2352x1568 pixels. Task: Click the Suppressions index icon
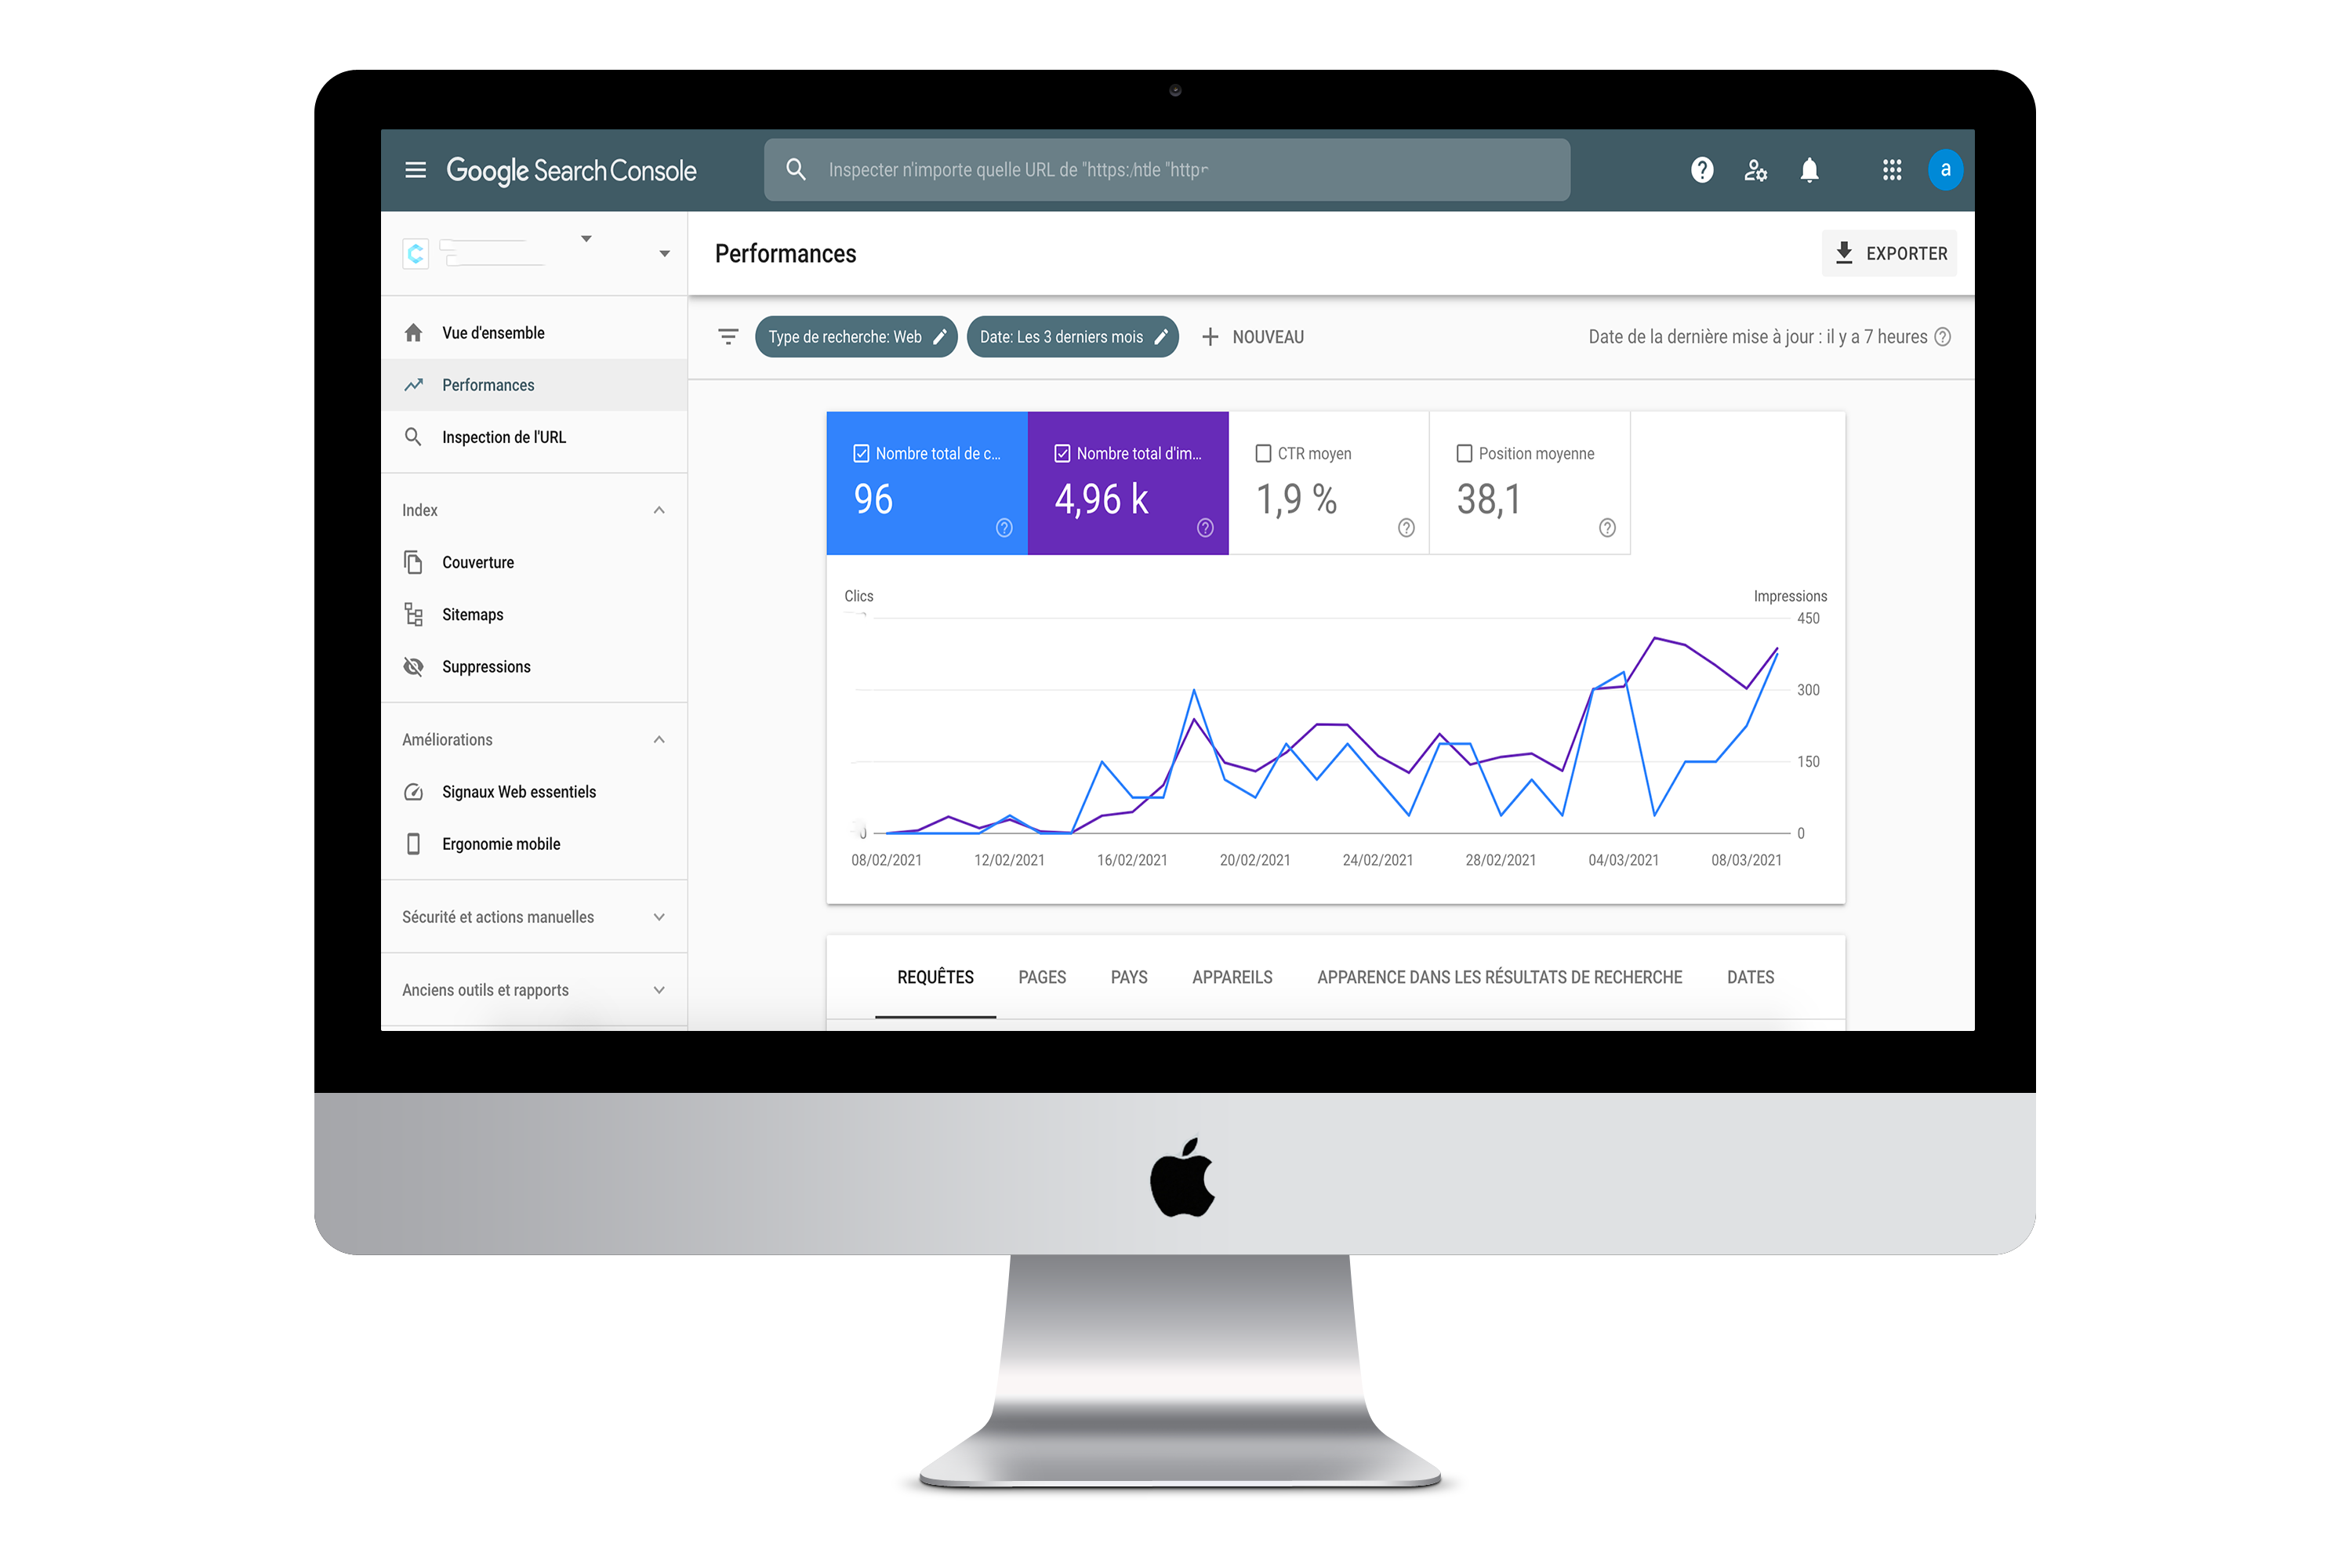[413, 666]
